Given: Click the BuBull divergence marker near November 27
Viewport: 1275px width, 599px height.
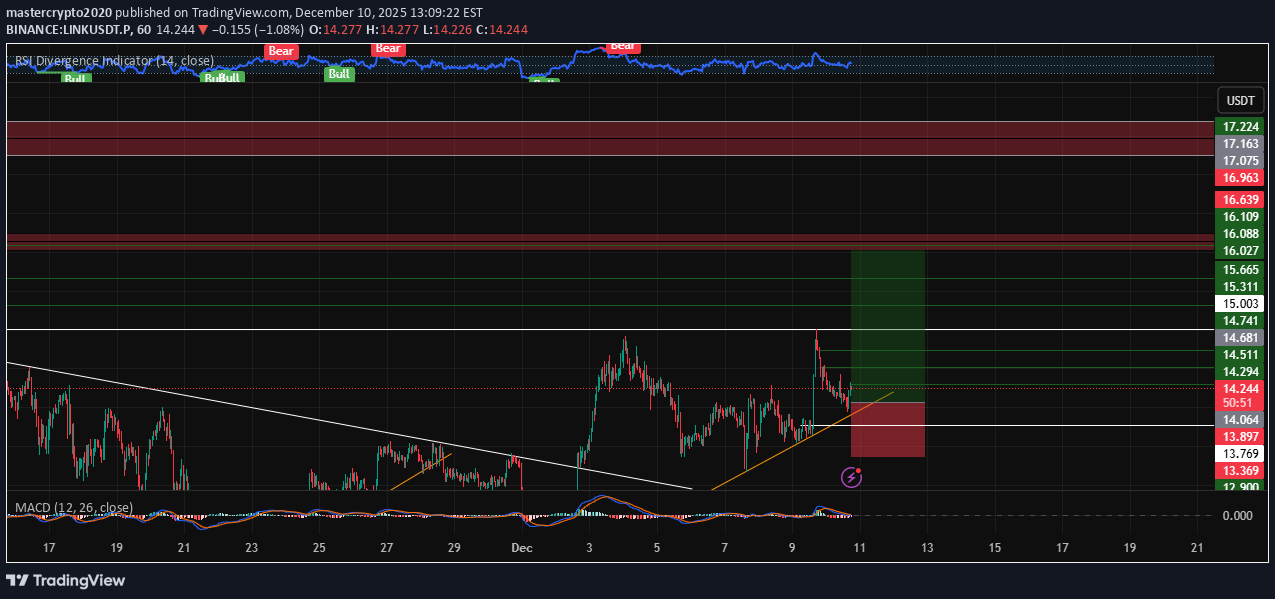Looking at the screenshot, I should coord(222,76).
